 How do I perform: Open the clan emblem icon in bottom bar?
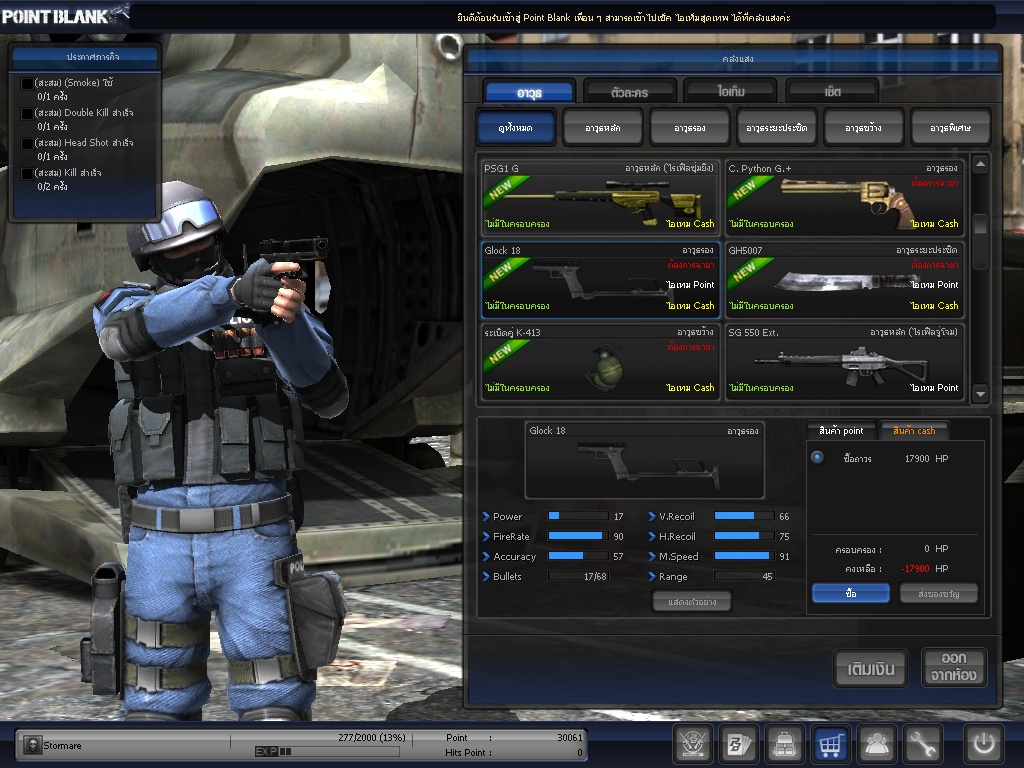pyautogui.click(x=692, y=744)
